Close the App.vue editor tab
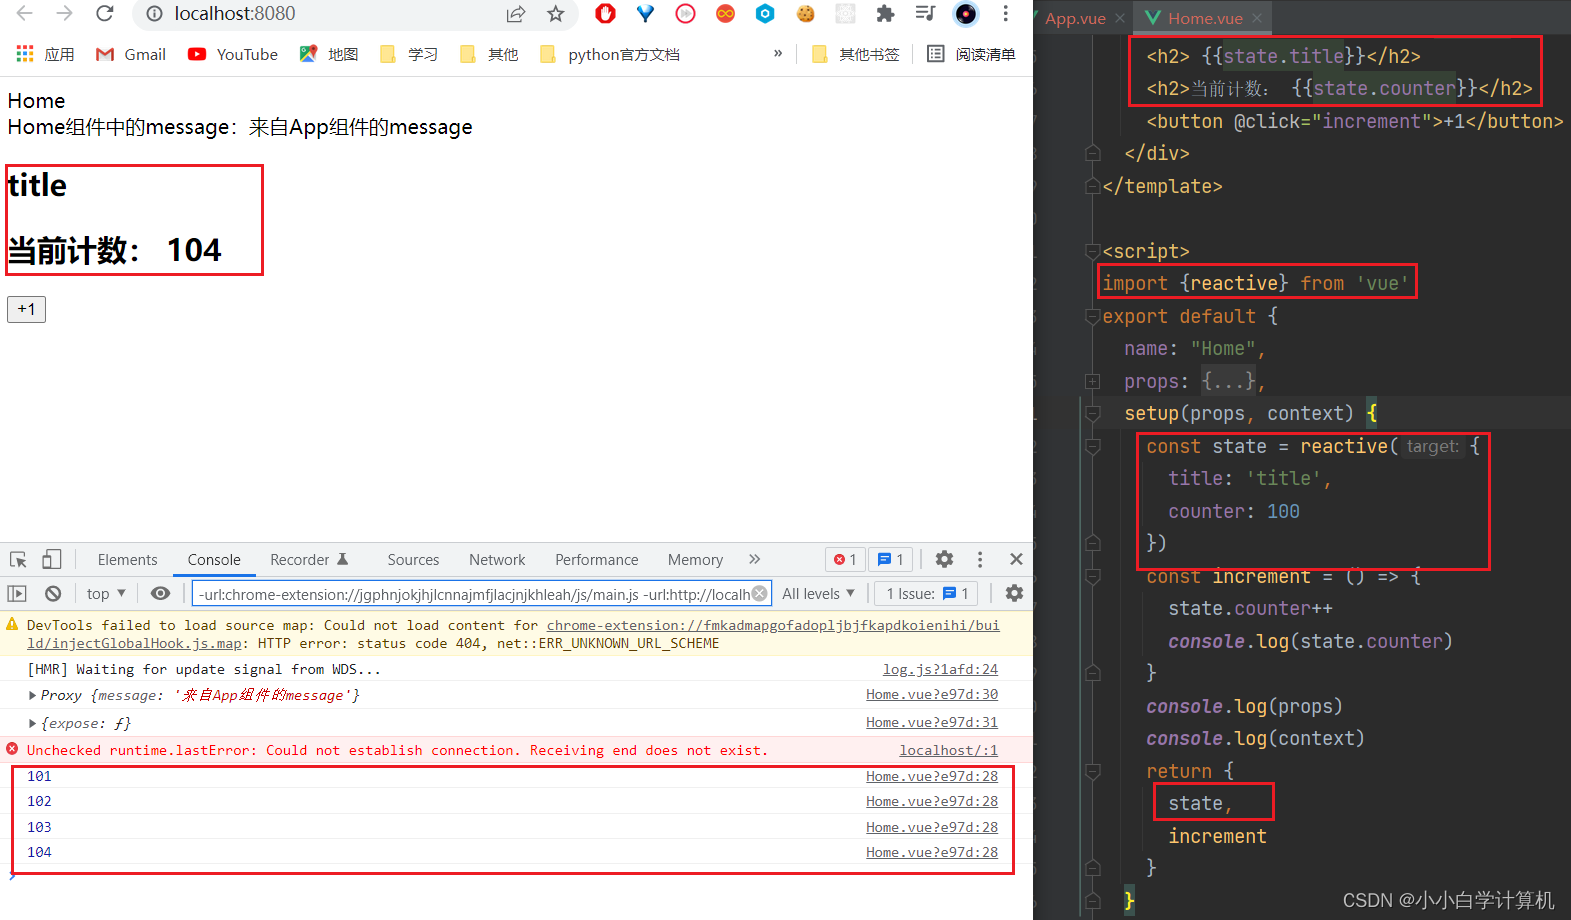Image resolution: width=1571 pixels, height=920 pixels. coord(1120,18)
